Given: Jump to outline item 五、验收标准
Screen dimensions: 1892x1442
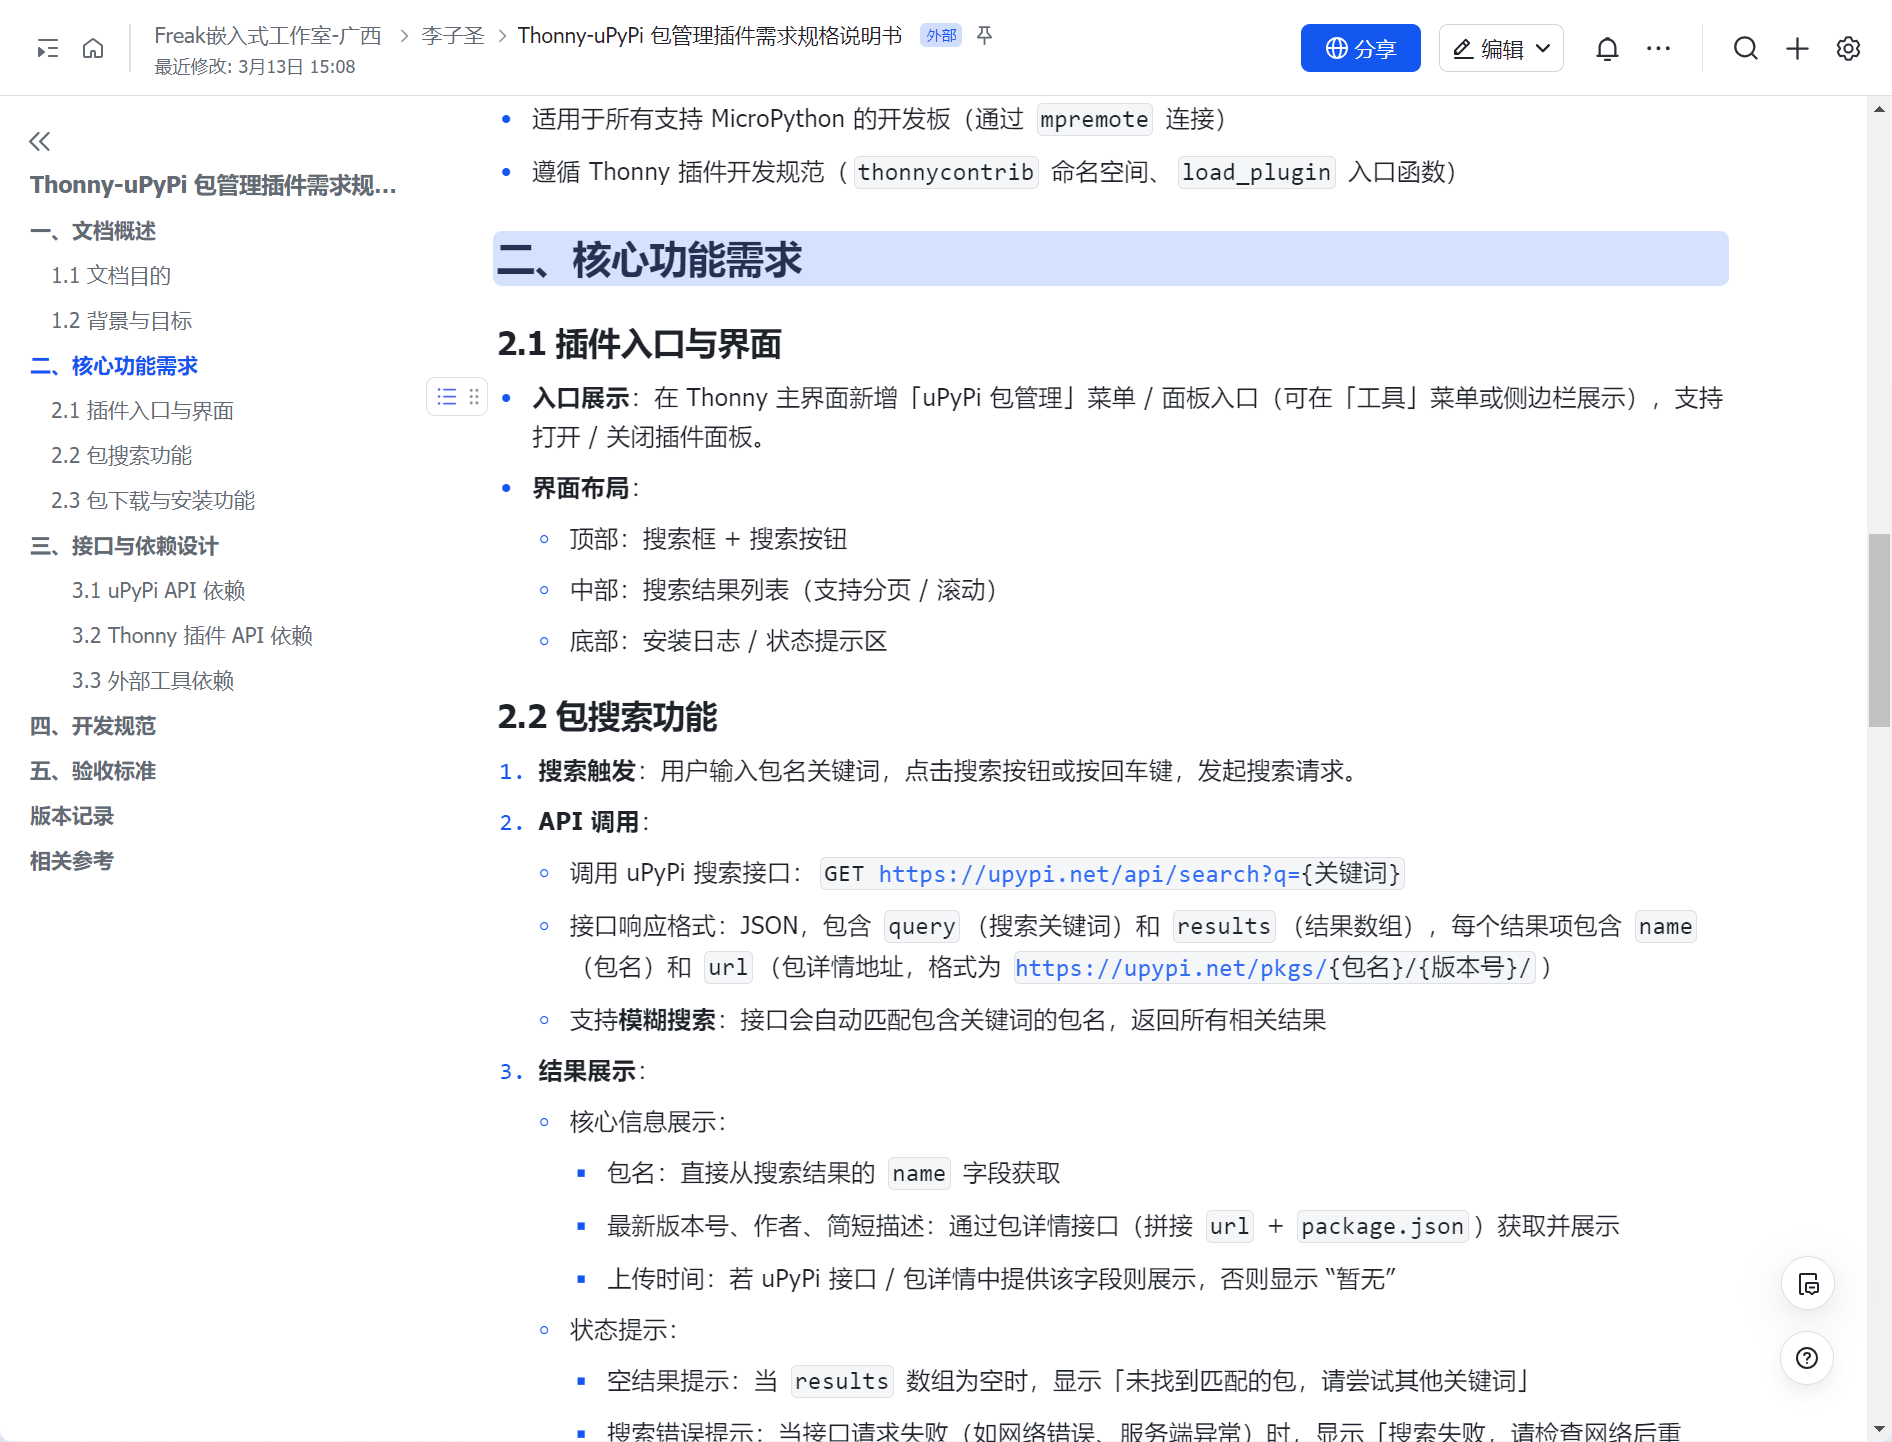Looking at the screenshot, I should 93,771.
